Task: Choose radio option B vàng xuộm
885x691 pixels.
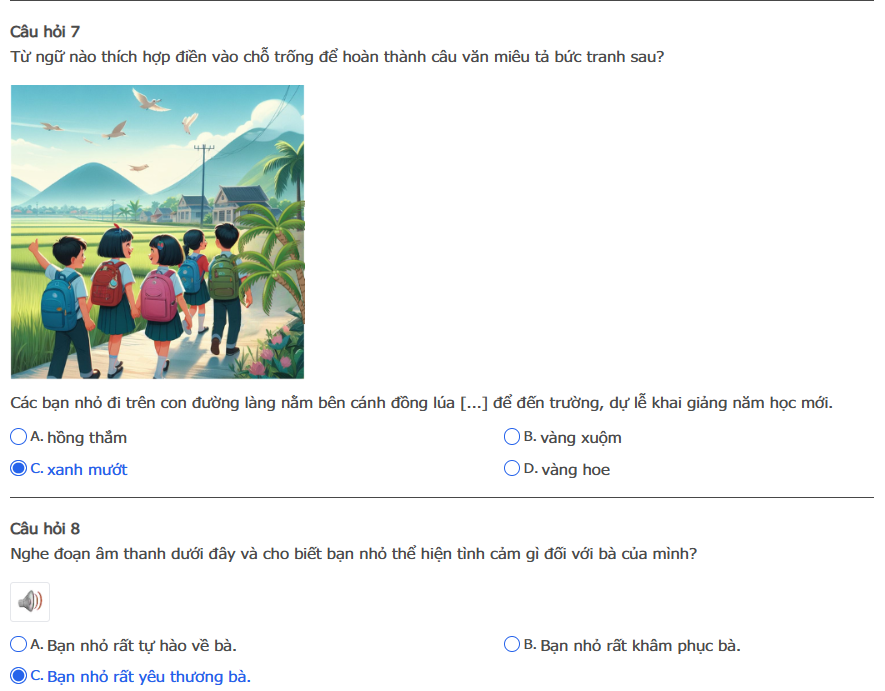Action: click(x=512, y=436)
